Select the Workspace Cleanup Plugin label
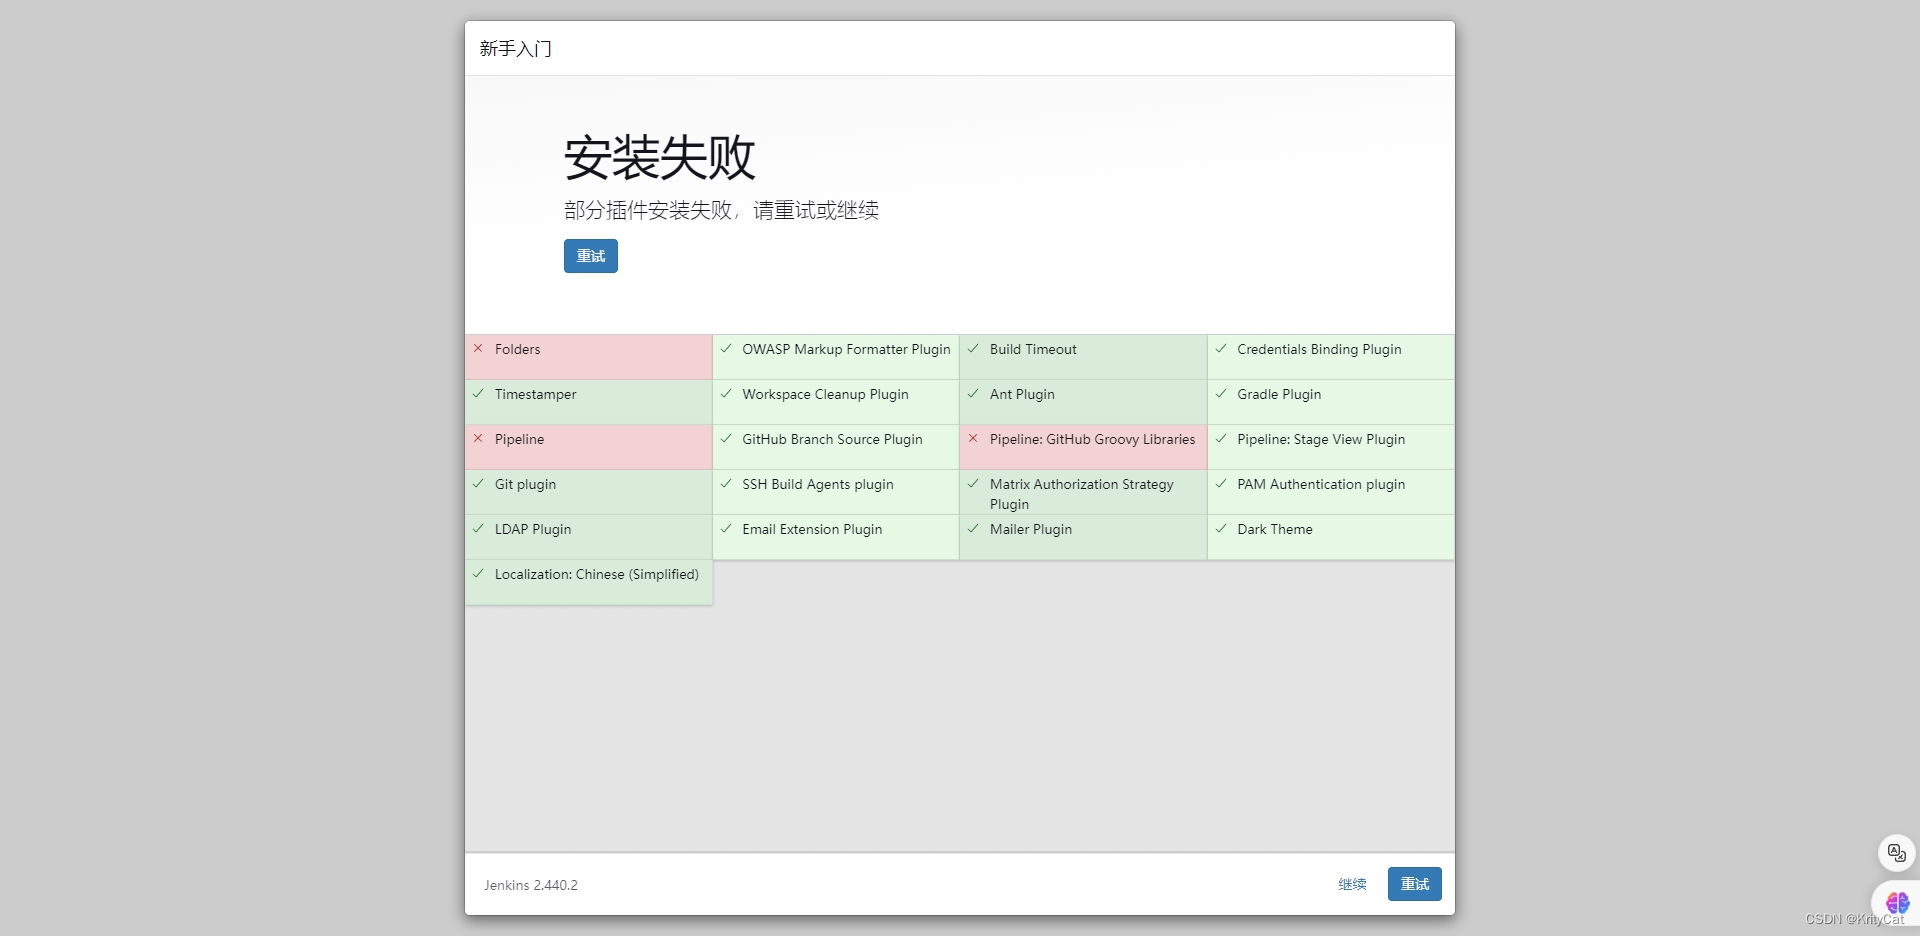 click(825, 394)
